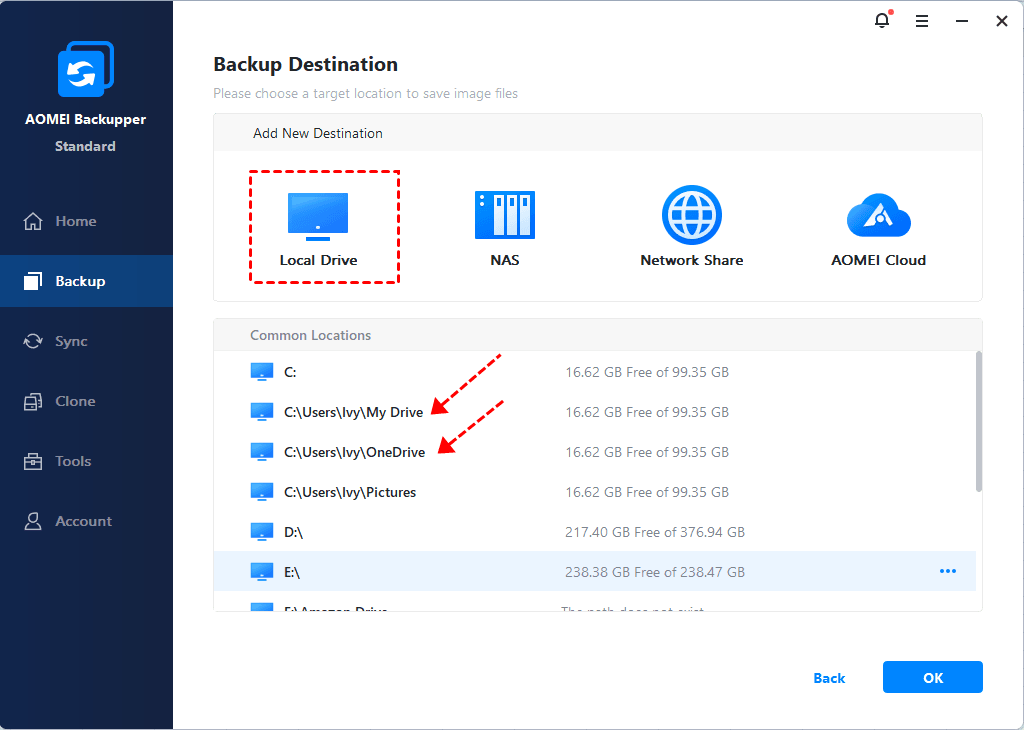Select C:\Users\Ivy\My Drive location
Viewport: 1024px width, 730px height.
353,412
